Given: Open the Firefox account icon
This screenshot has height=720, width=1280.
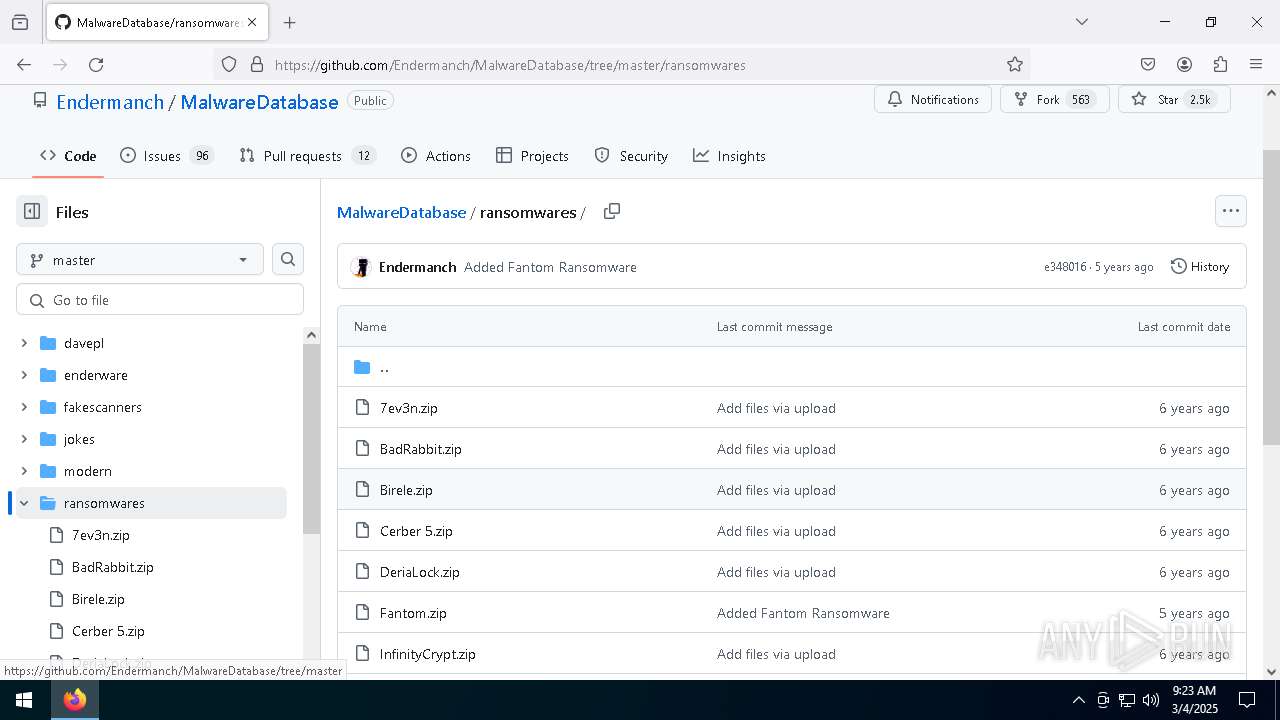Looking at the screenshot, I should [x=1184, y=64].
